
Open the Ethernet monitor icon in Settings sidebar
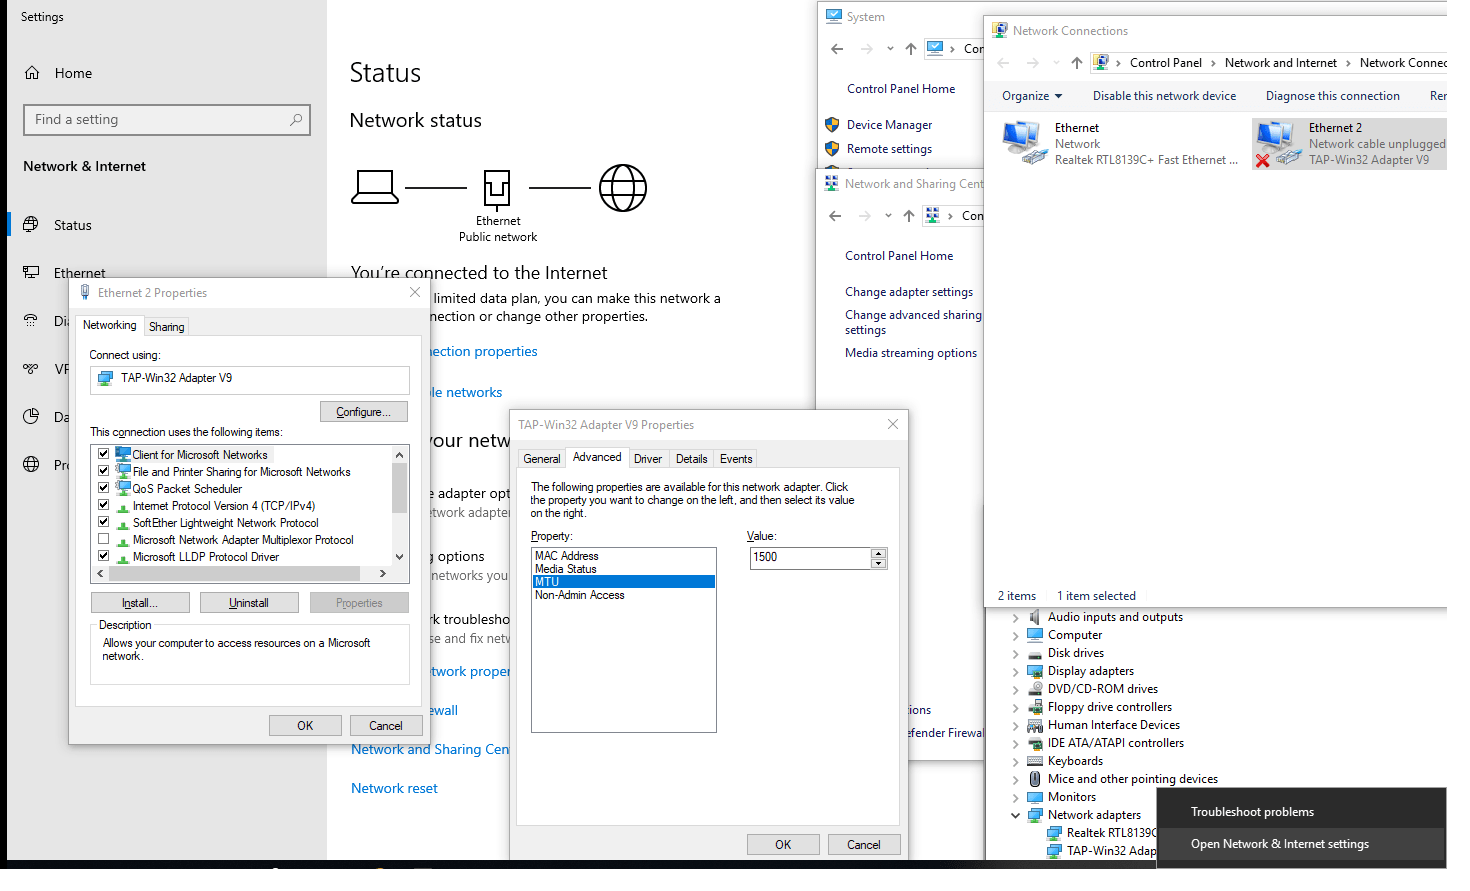(32, 272)
